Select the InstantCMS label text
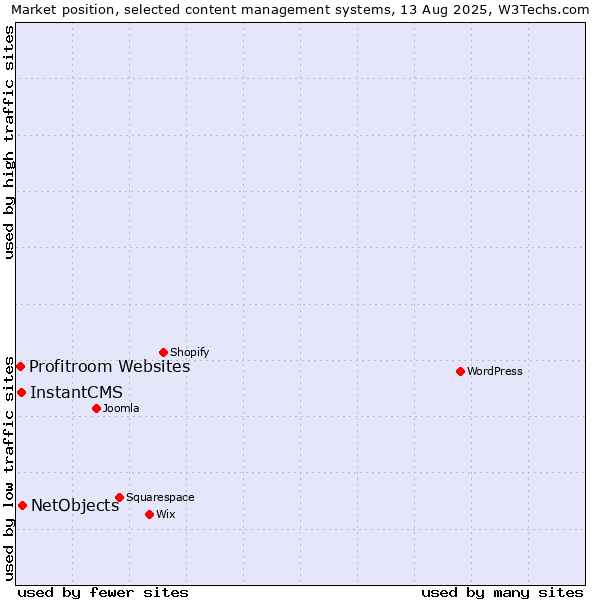This screenshot has height=600, width=600. [77, 392]
